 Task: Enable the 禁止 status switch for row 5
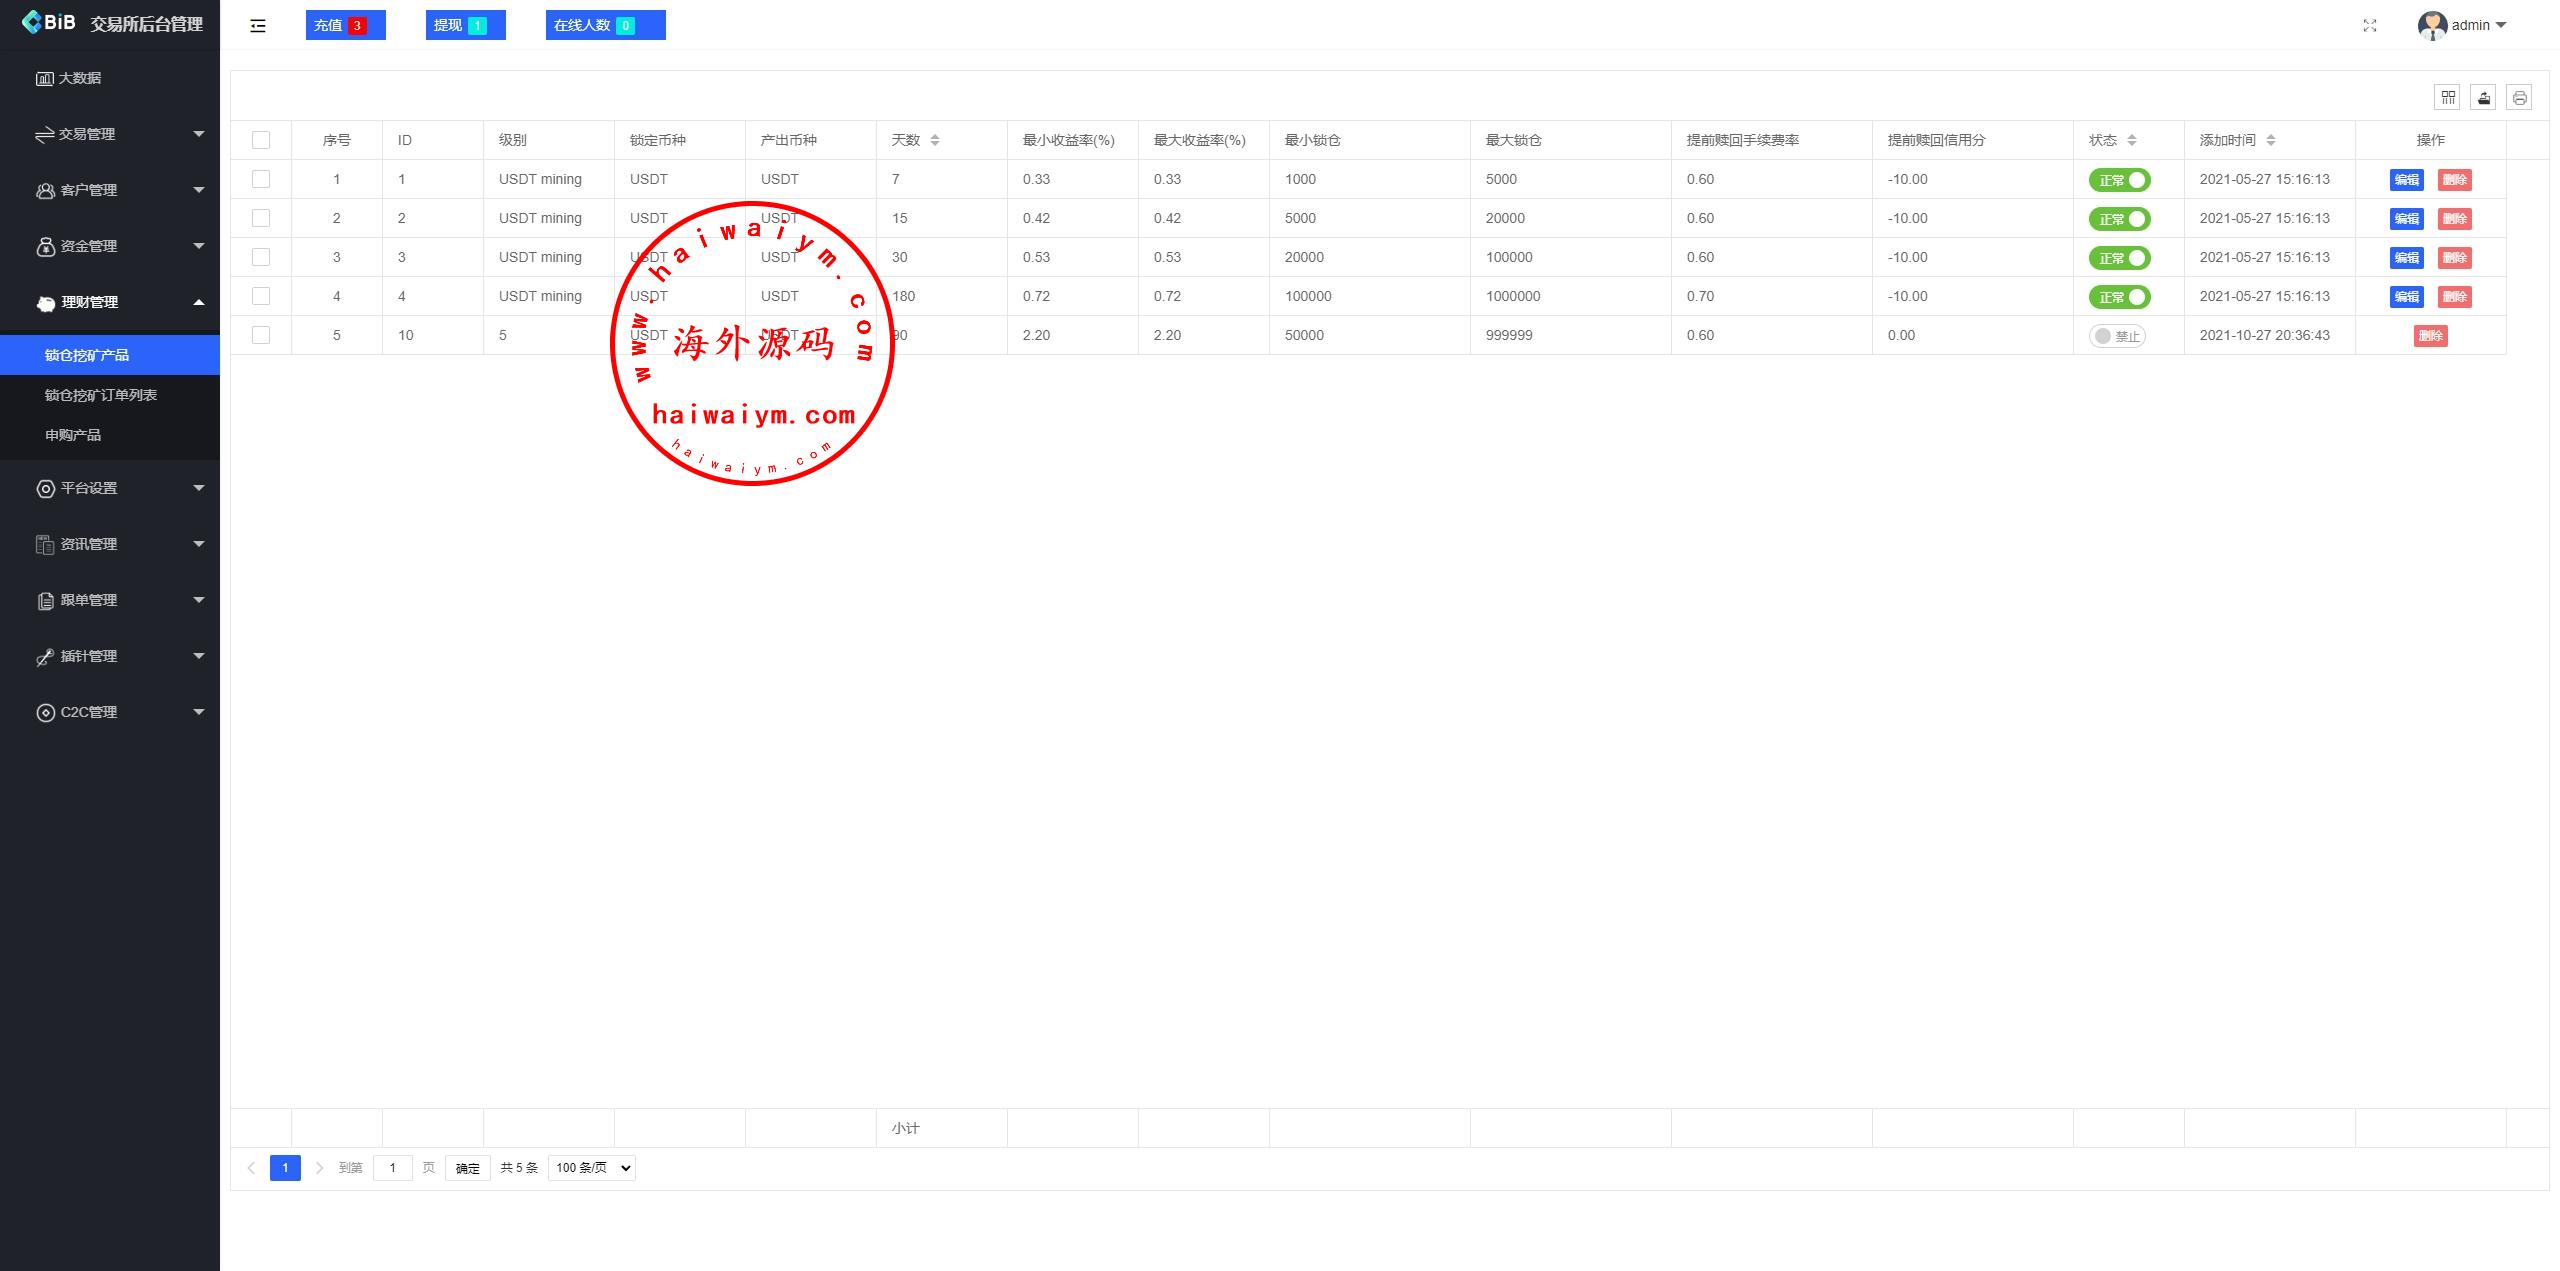(x=2116, y=336)
